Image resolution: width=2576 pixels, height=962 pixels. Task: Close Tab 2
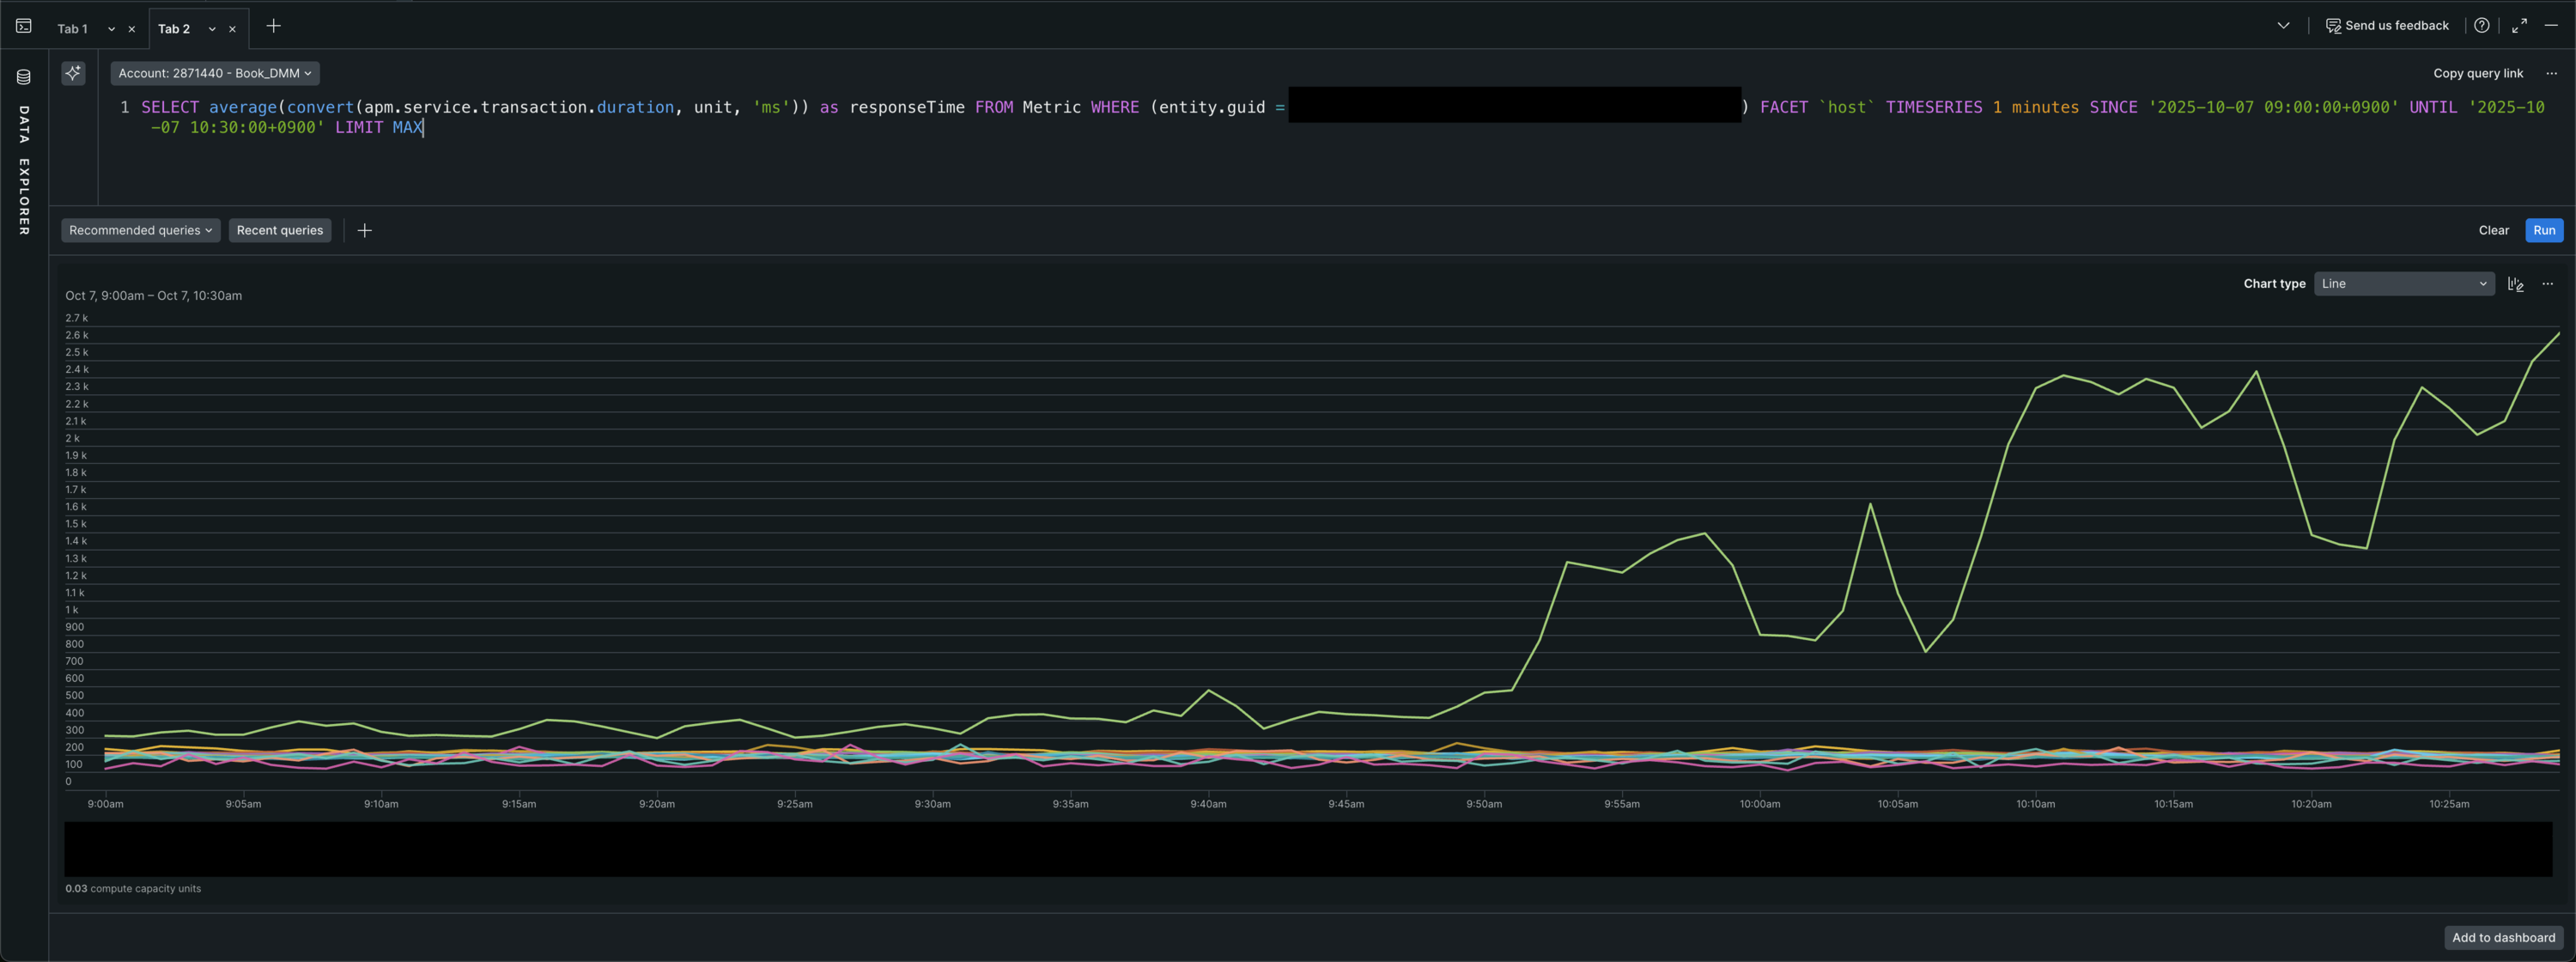pos(232,29)
